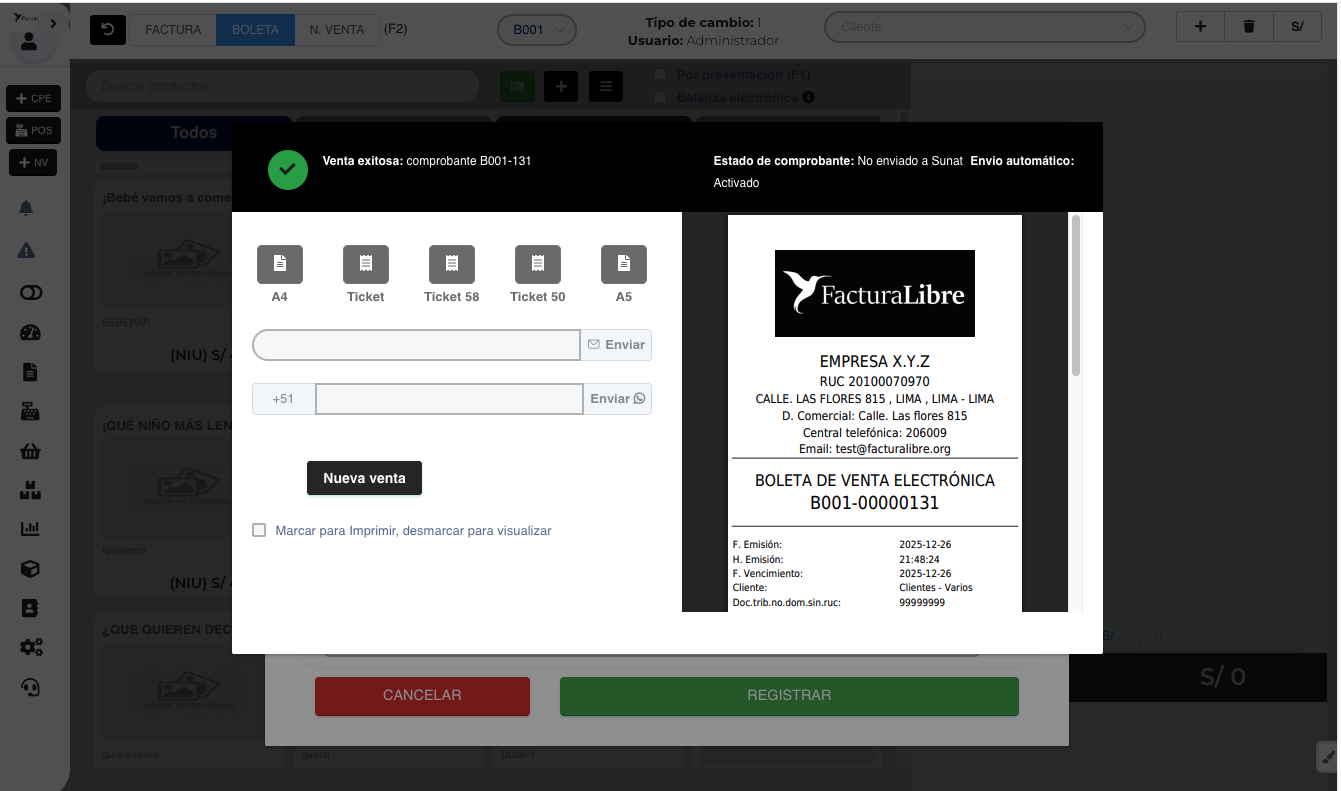Enable 'Por presentación (F1)' checkbox
The image size is (1341, 791).
coord(660,74)
